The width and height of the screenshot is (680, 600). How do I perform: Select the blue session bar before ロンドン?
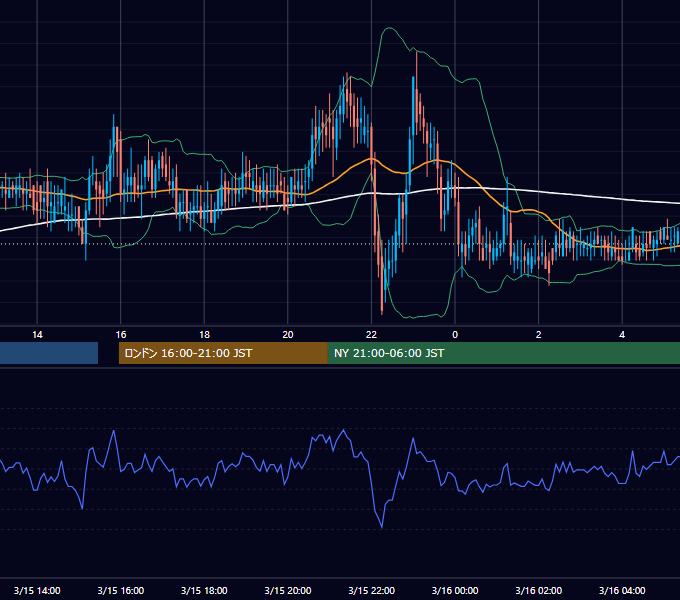click(x=49, y=353)
